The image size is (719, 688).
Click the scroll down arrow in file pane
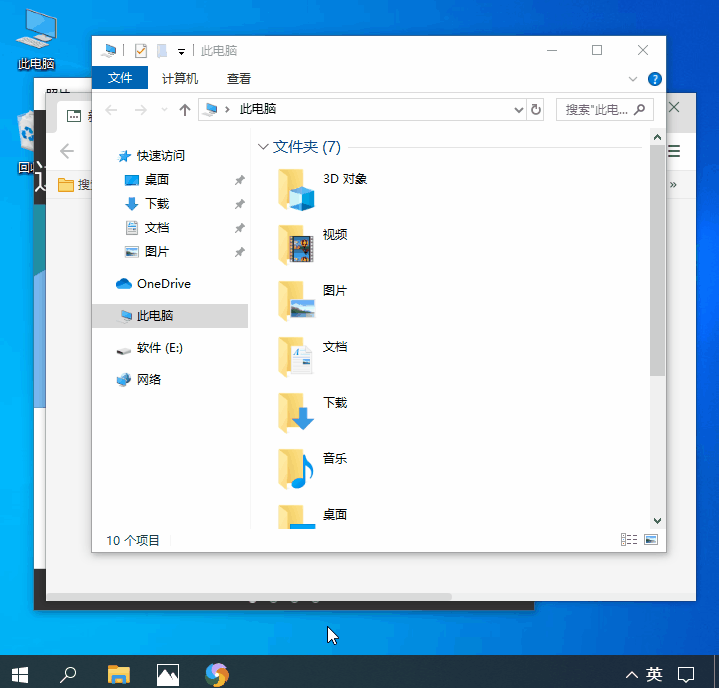click(x=657, y=521)
